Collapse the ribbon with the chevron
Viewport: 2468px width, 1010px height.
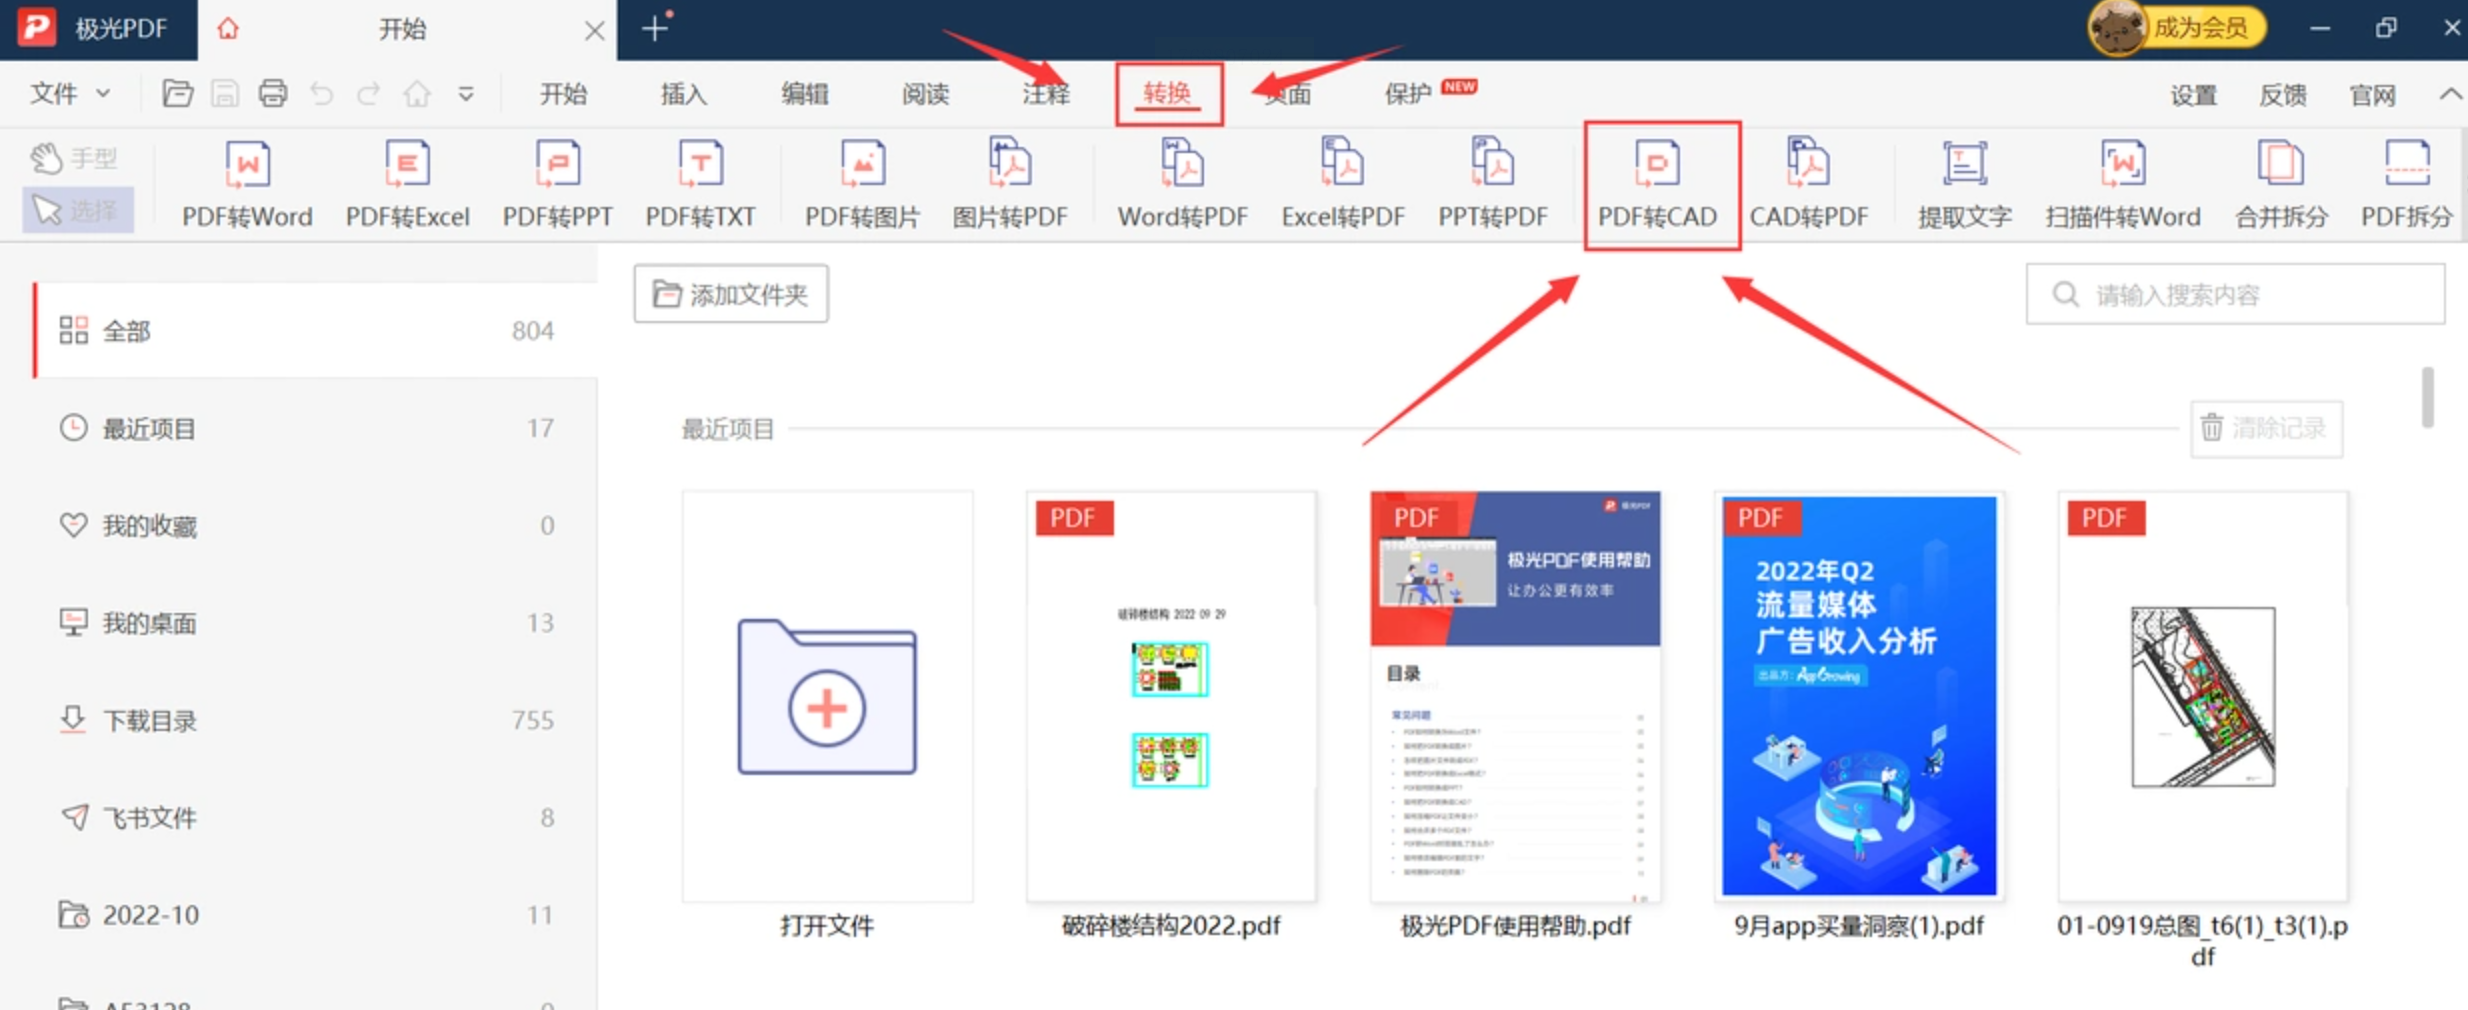point(2450,94)
